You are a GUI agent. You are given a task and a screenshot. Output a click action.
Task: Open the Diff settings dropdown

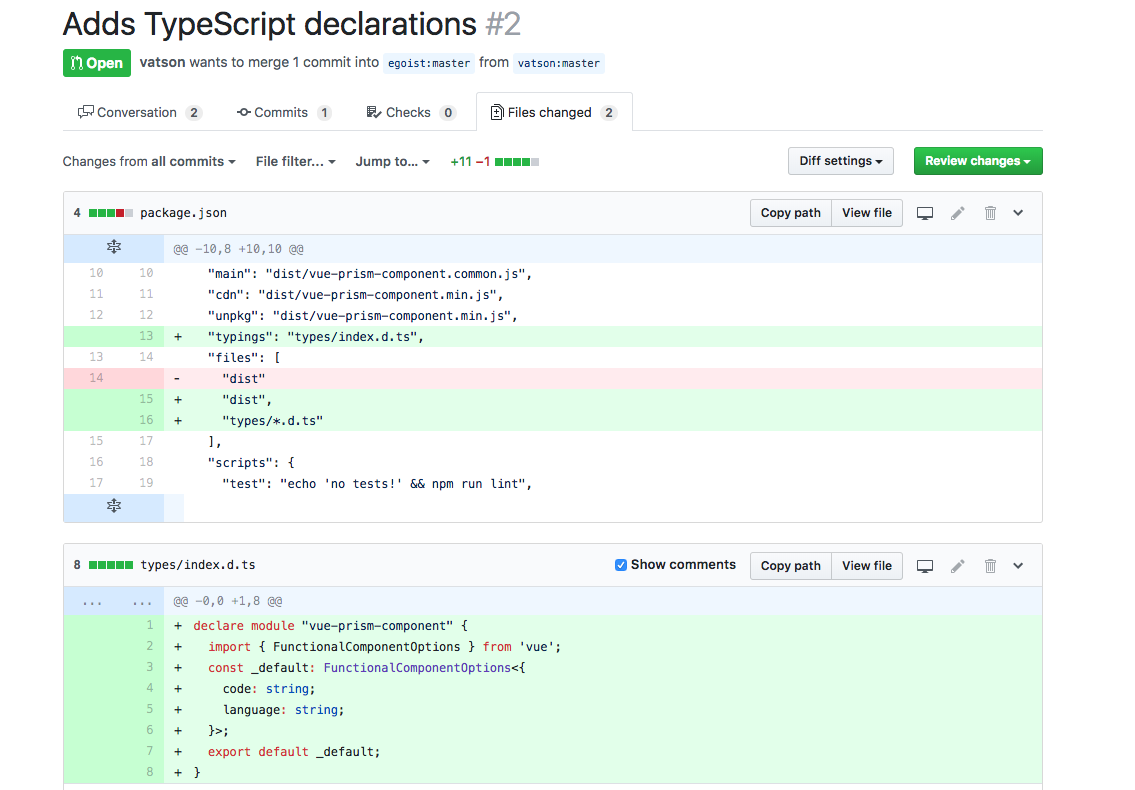(x=840, y=161)
